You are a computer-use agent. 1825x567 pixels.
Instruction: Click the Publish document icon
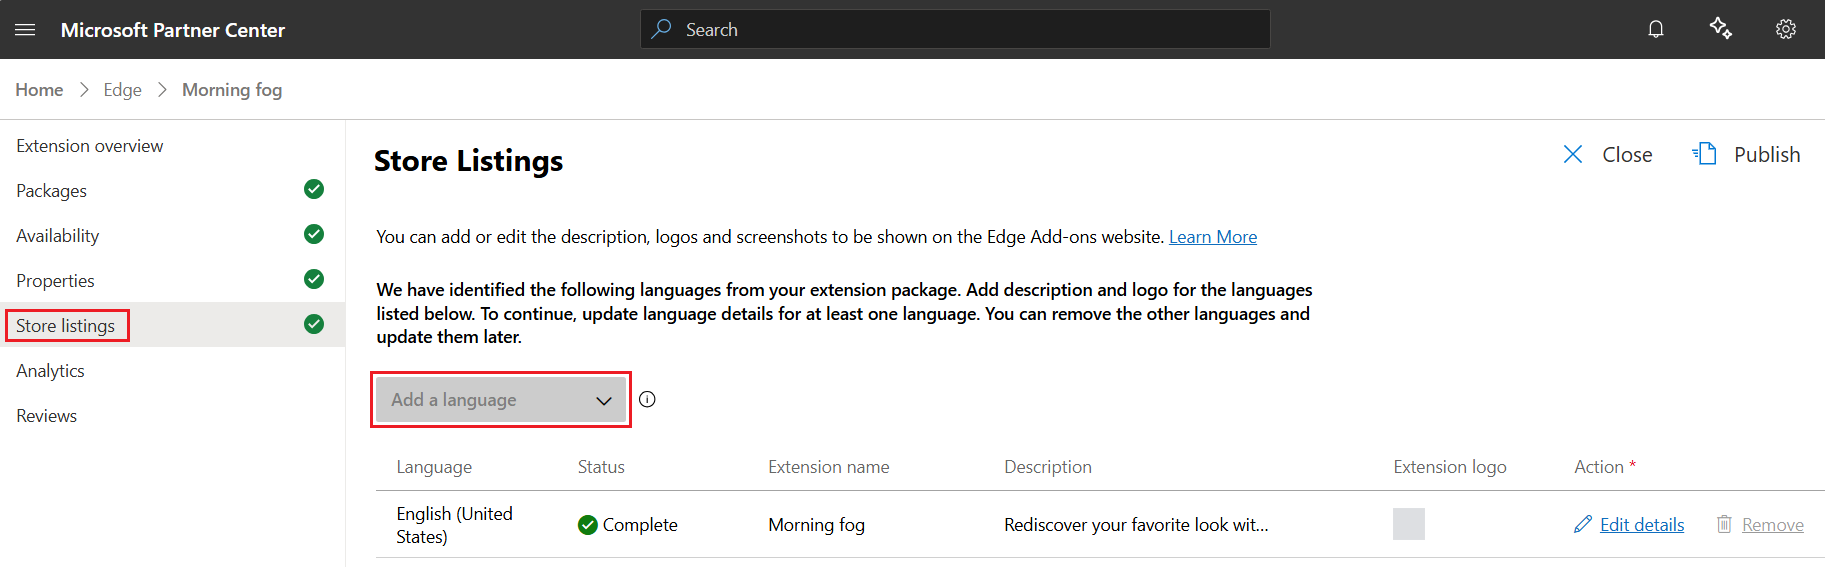click(1705, 154)
